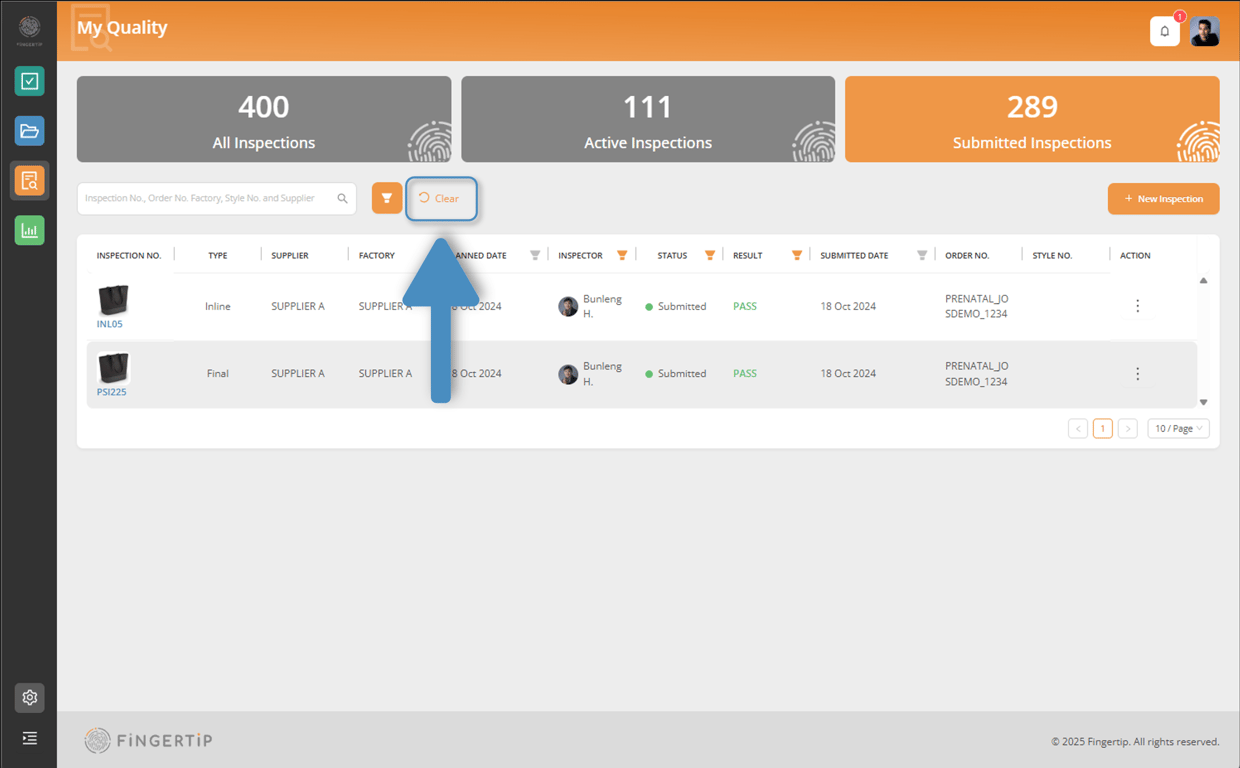Image resolution: width=1240 pixels, height=768 pixels.
Task: Filter the Inspector column
Action: click(622, 255)
